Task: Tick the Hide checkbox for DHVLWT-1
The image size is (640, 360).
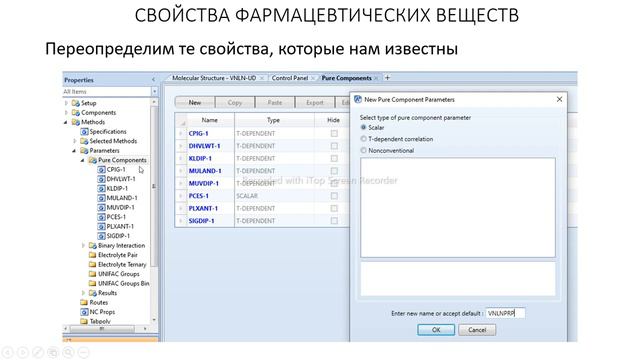Action: 334,146
